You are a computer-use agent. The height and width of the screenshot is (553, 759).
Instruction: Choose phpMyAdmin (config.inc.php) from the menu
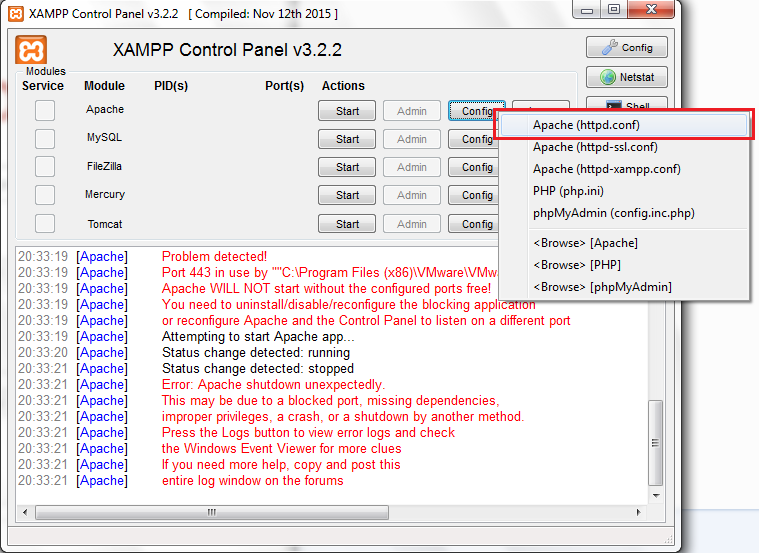[x=624, y=213]
